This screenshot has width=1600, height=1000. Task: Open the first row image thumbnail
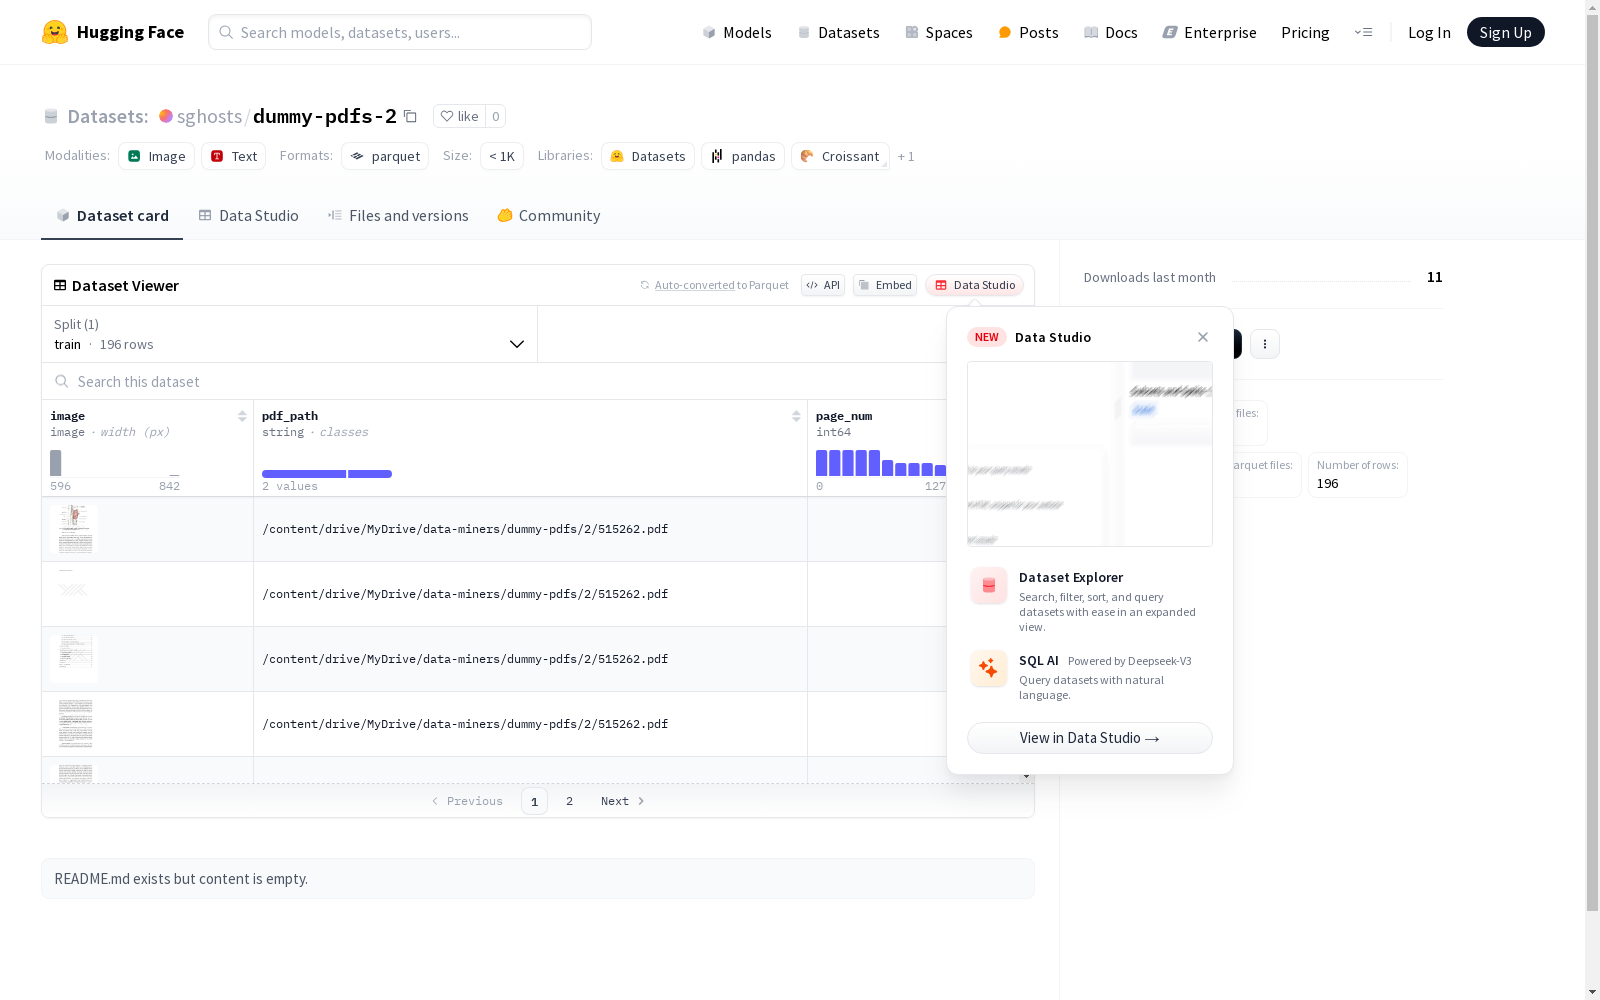(x=74, y=529)
